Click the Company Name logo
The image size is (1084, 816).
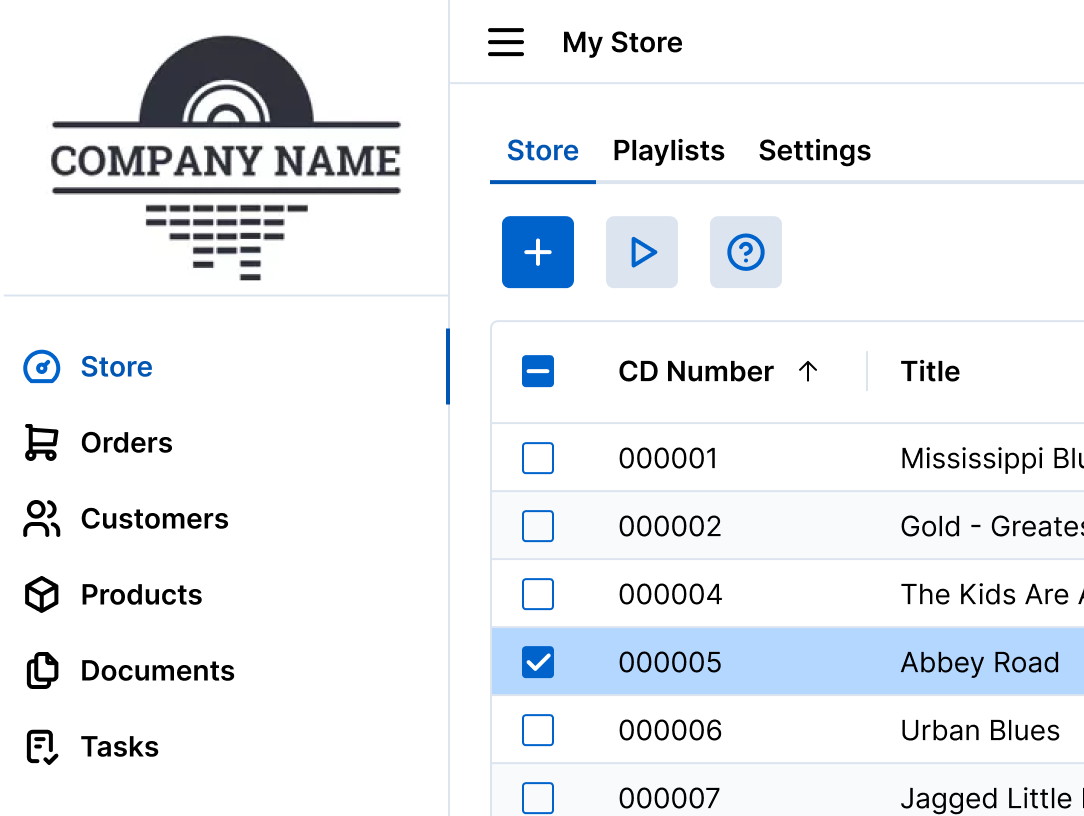(x=226, y=158)
